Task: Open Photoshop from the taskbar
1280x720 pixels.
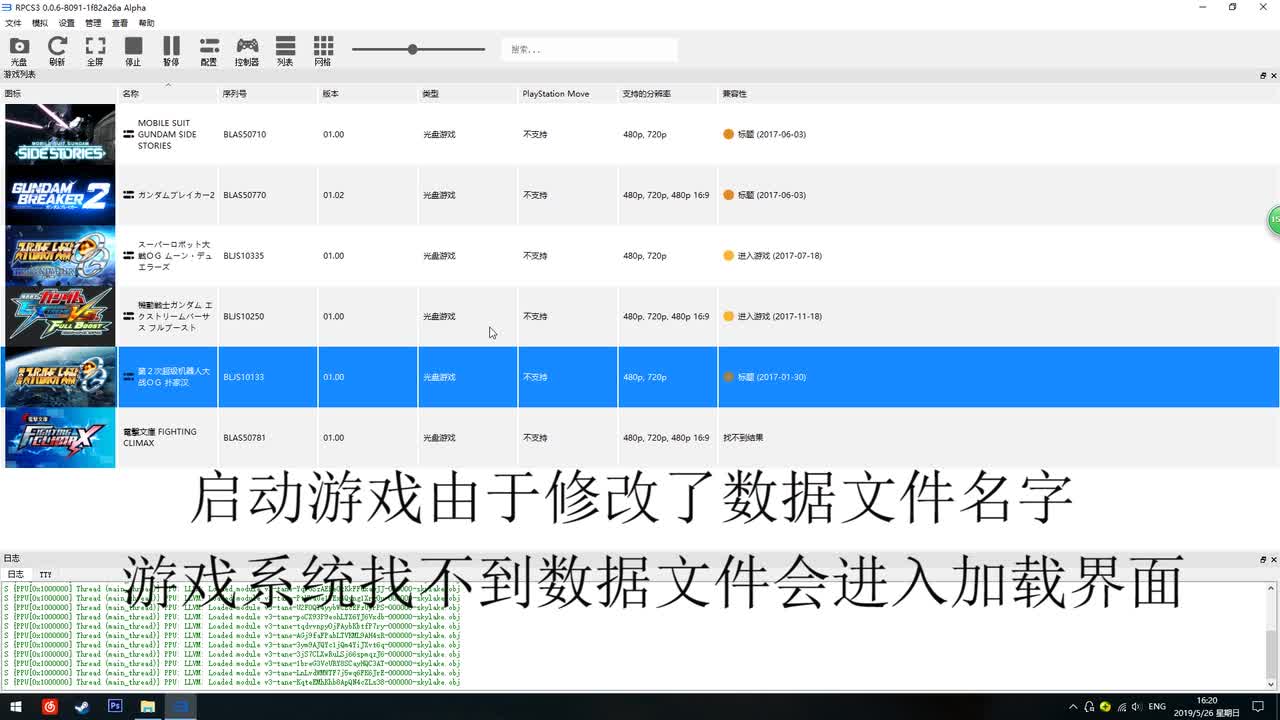Action: coord(115,706)
